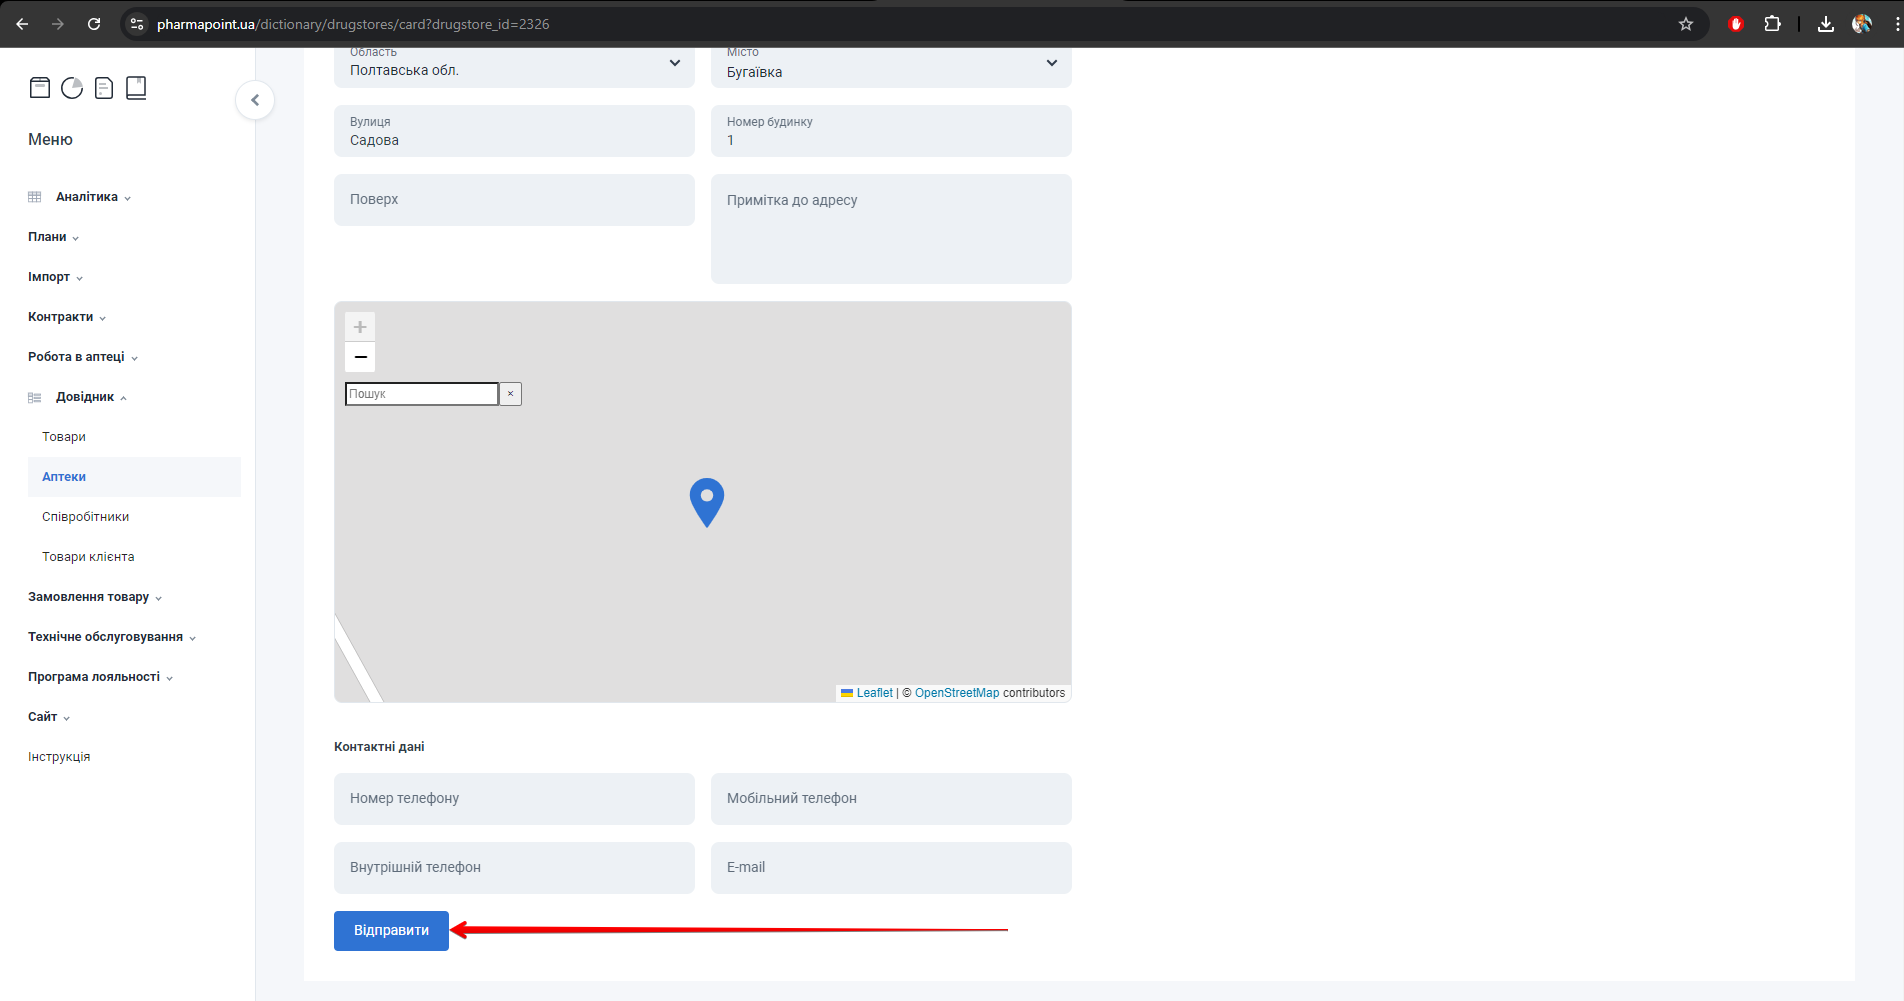The height and width of the screenshot is (1001, 1904).
Task: Click the document icon in sidebar header
Action: tap(104, 88)
